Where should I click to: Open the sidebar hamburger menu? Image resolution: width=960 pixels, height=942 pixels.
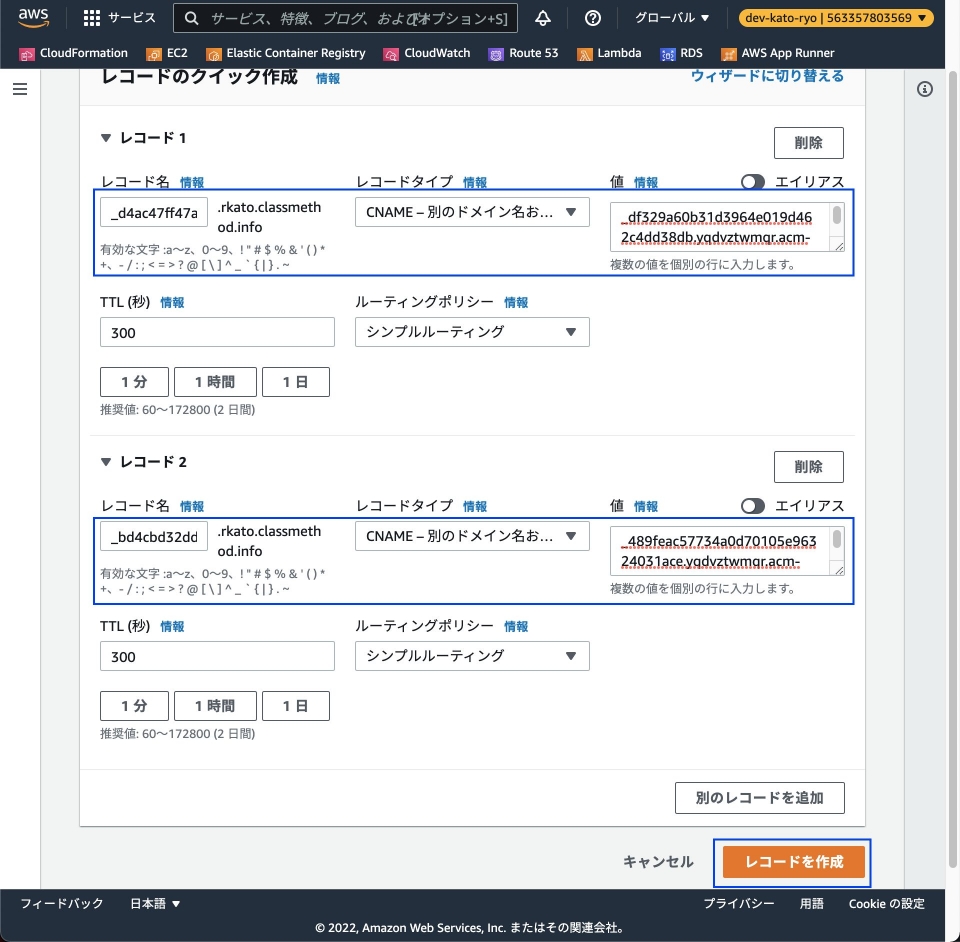pyautogui.click(x=20, y=88)
